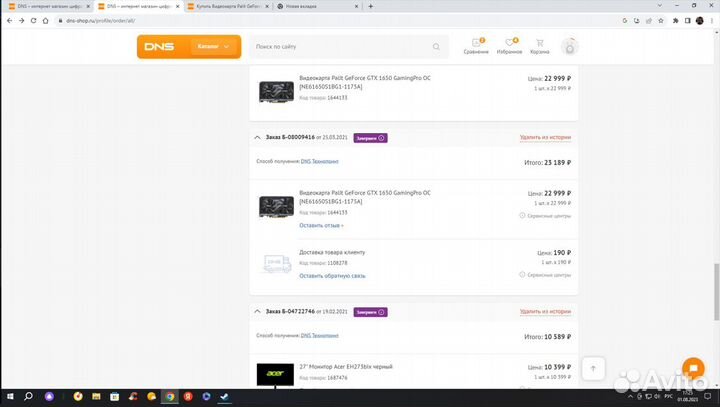Click Завершен status badge on order Б-04722746
Screen dimensions: 720x407
click(x=370, y=312)
